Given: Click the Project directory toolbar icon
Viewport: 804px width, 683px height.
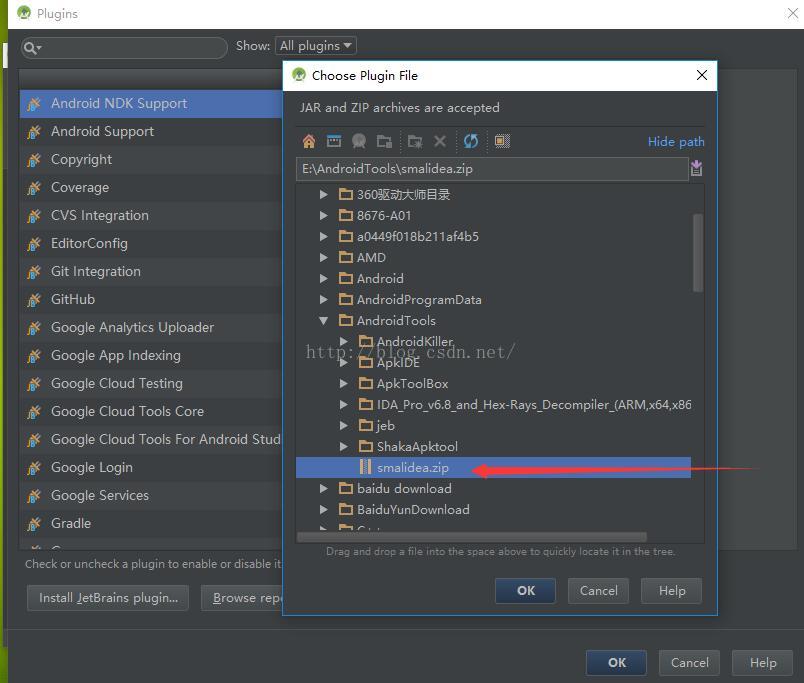Looking at the screenshot, I should tap(359, 141).
